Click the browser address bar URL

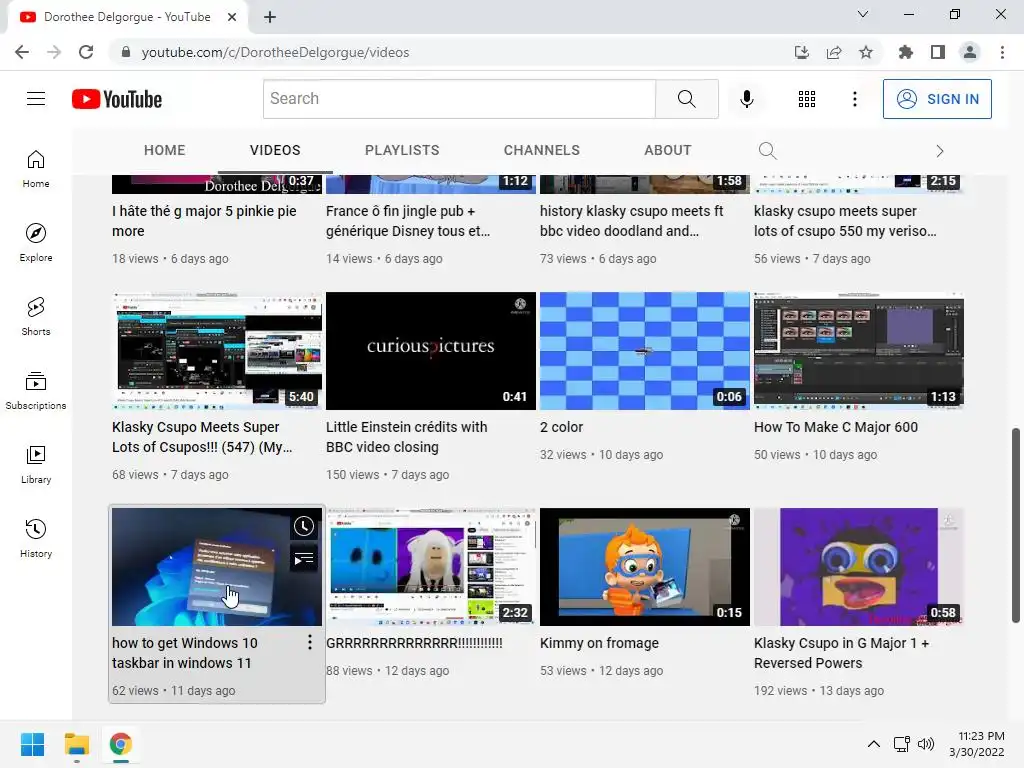coord(276,52)
